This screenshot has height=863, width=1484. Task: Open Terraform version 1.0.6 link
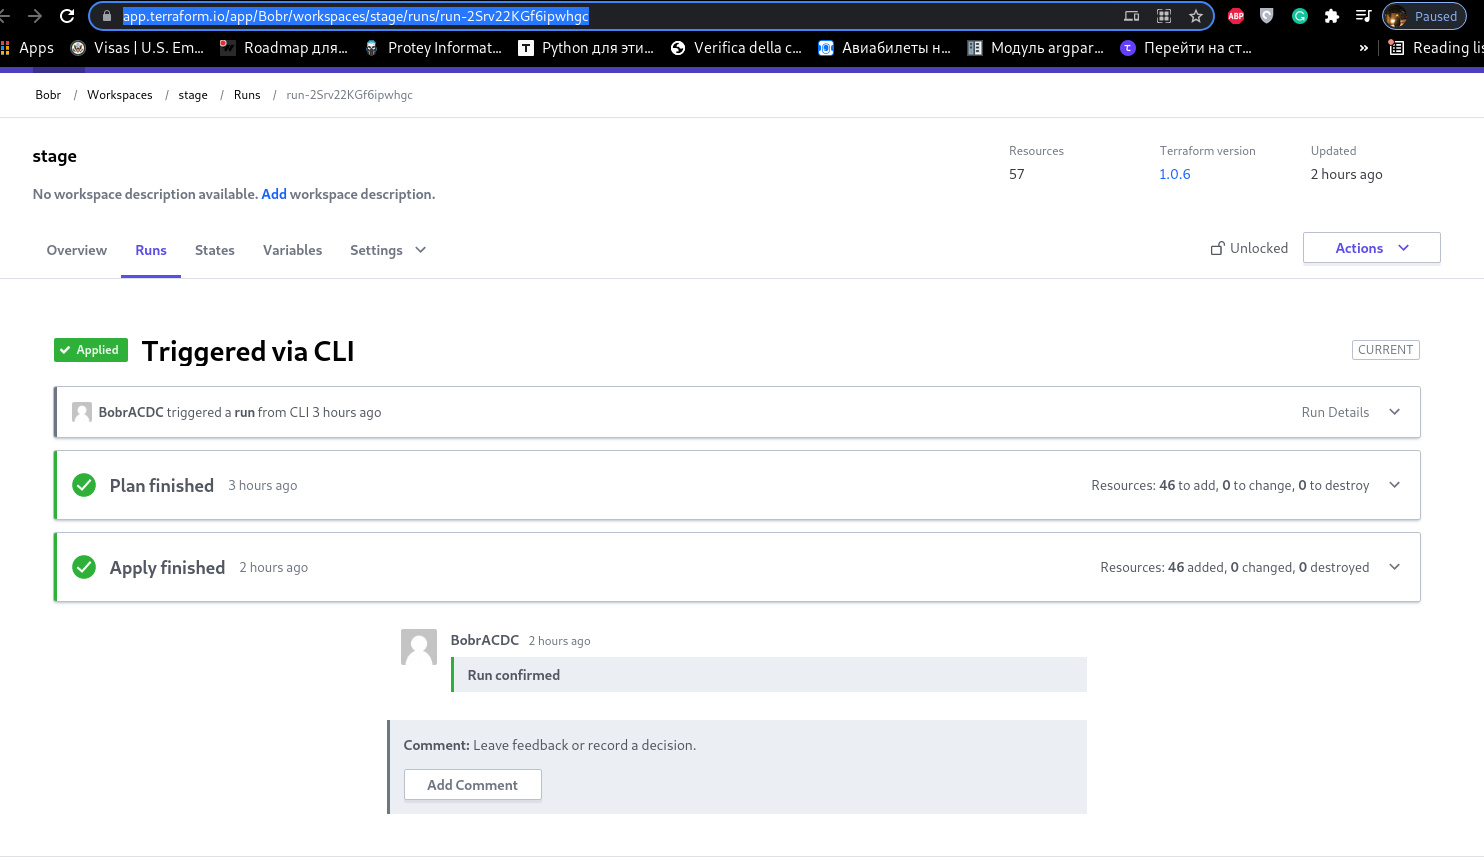[1175, 174]
